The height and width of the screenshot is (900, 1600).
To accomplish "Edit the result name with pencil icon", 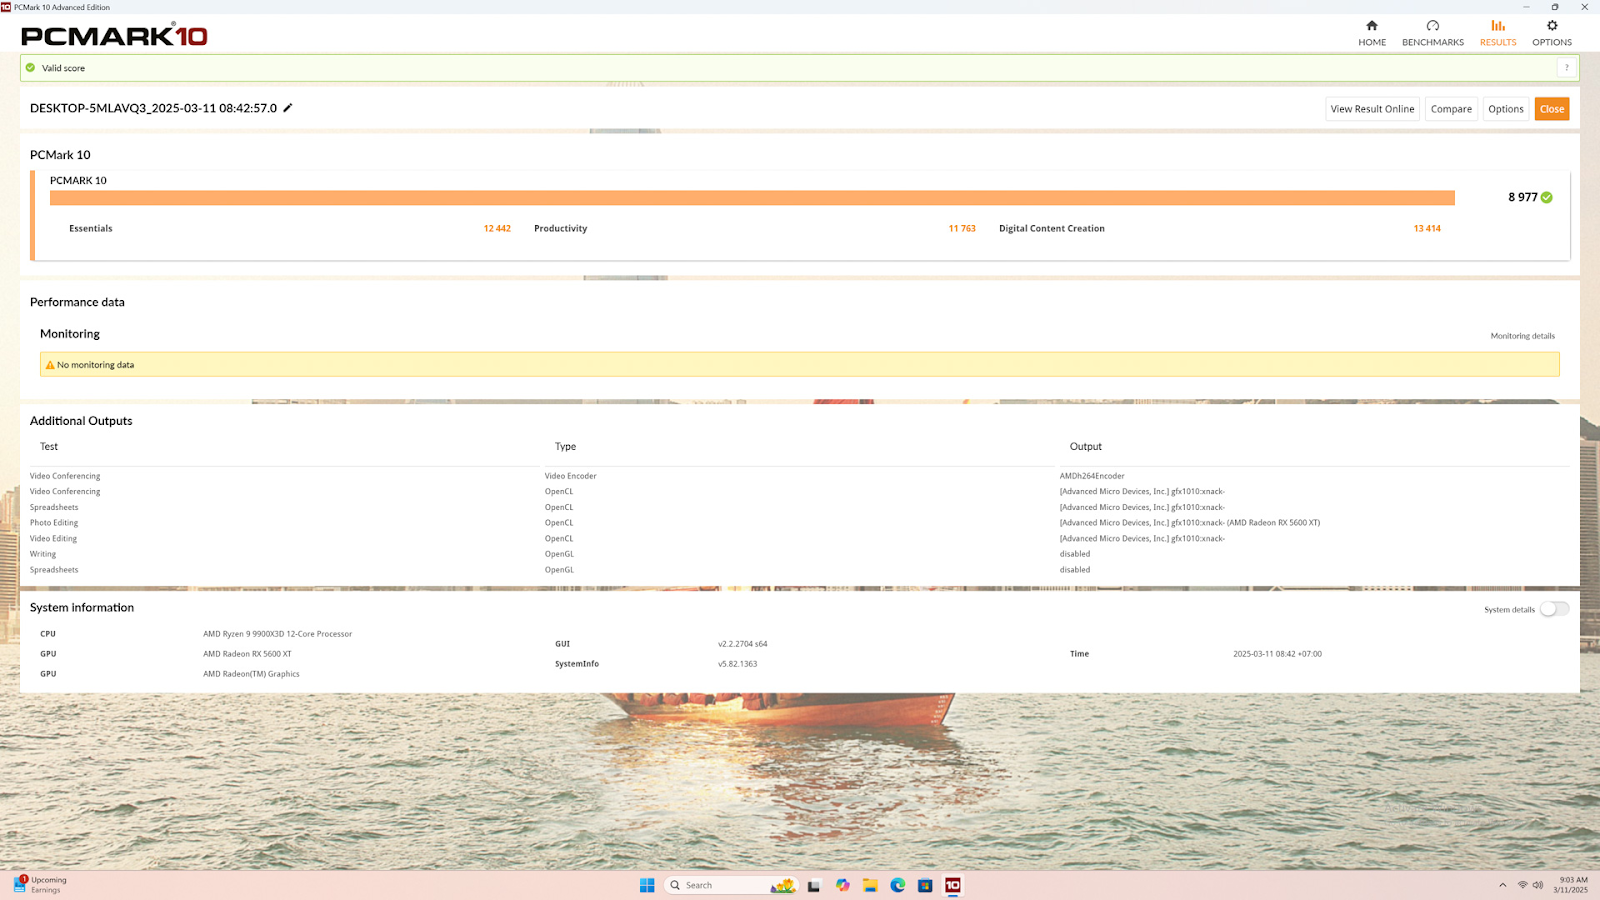I will 288,108.
